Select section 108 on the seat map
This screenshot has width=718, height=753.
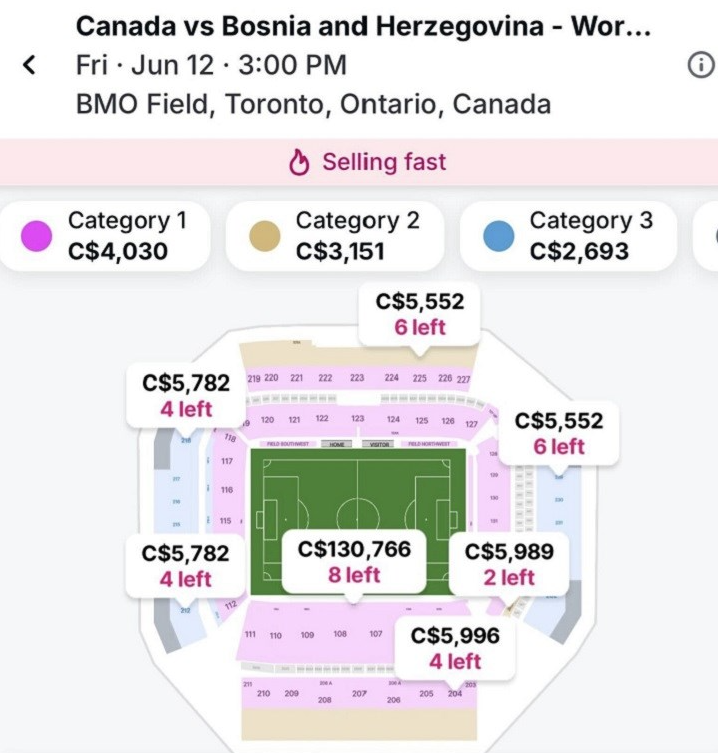(x=340, y=634)
